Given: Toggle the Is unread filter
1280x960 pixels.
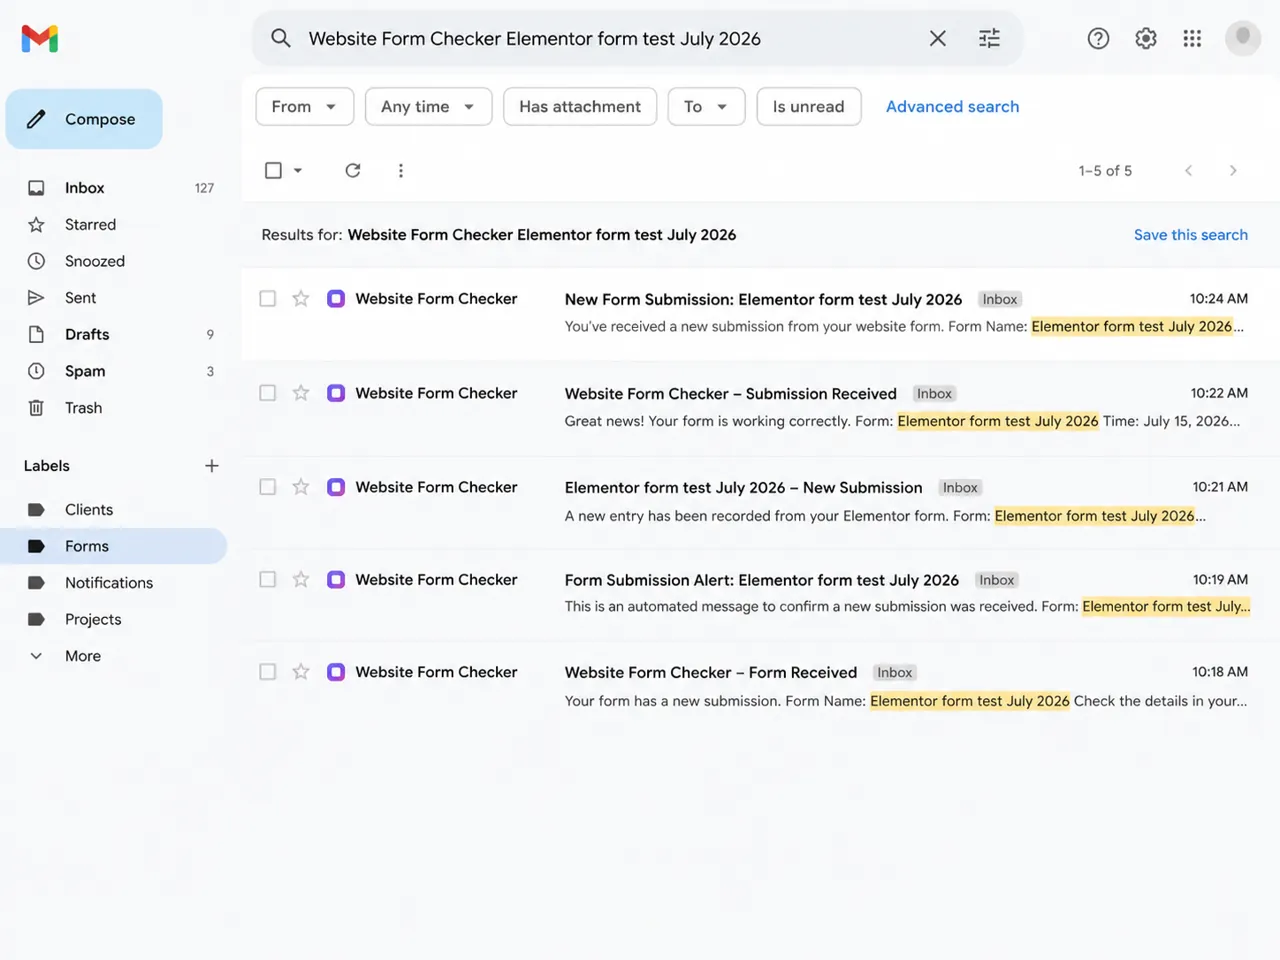Looking at the screenshot, I should point(808,107).
